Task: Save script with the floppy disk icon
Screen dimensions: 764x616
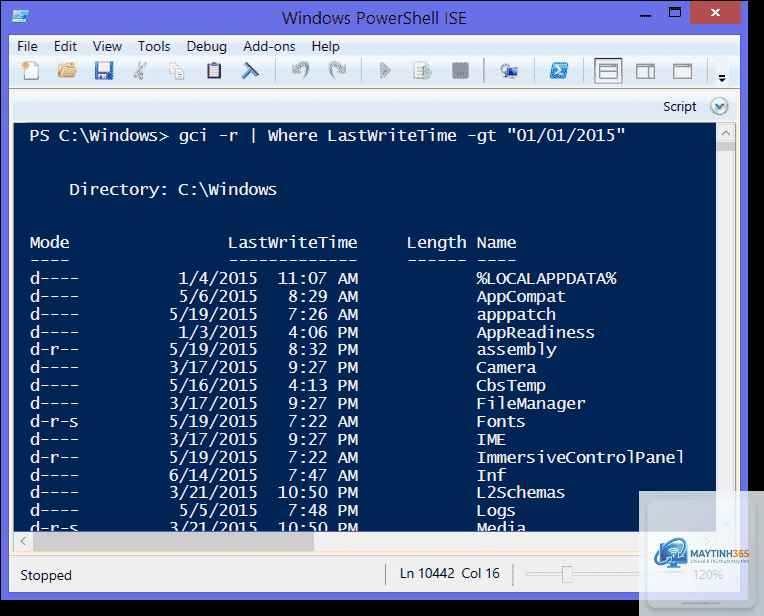Action: (x=104, y=71)
